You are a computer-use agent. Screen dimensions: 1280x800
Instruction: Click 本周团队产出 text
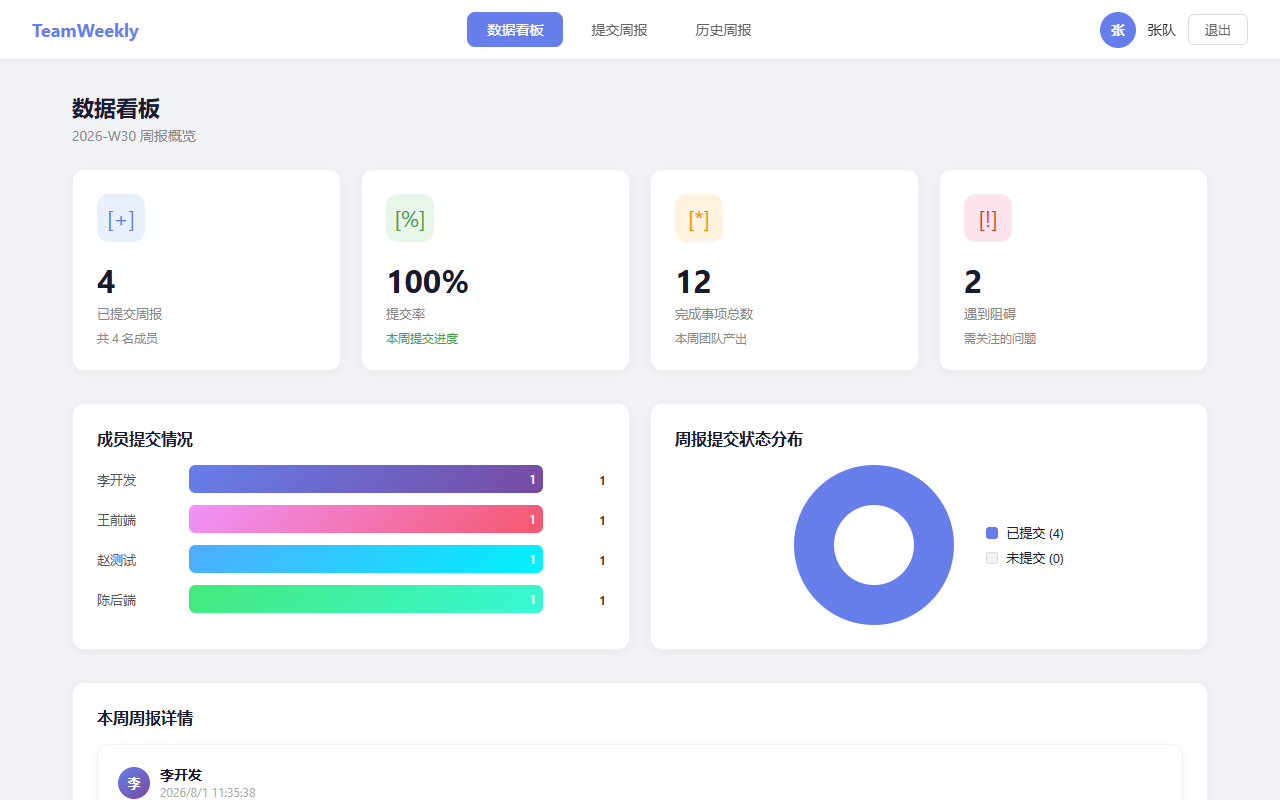[711, 339]
